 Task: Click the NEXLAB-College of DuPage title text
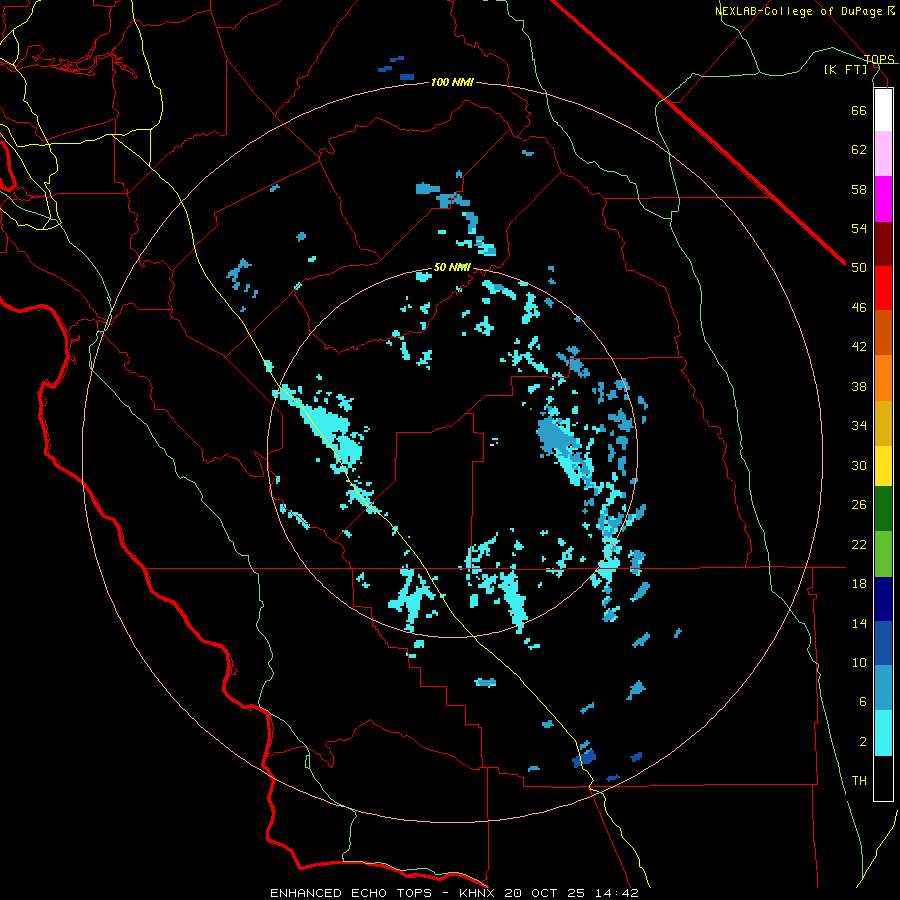point(804,11)
